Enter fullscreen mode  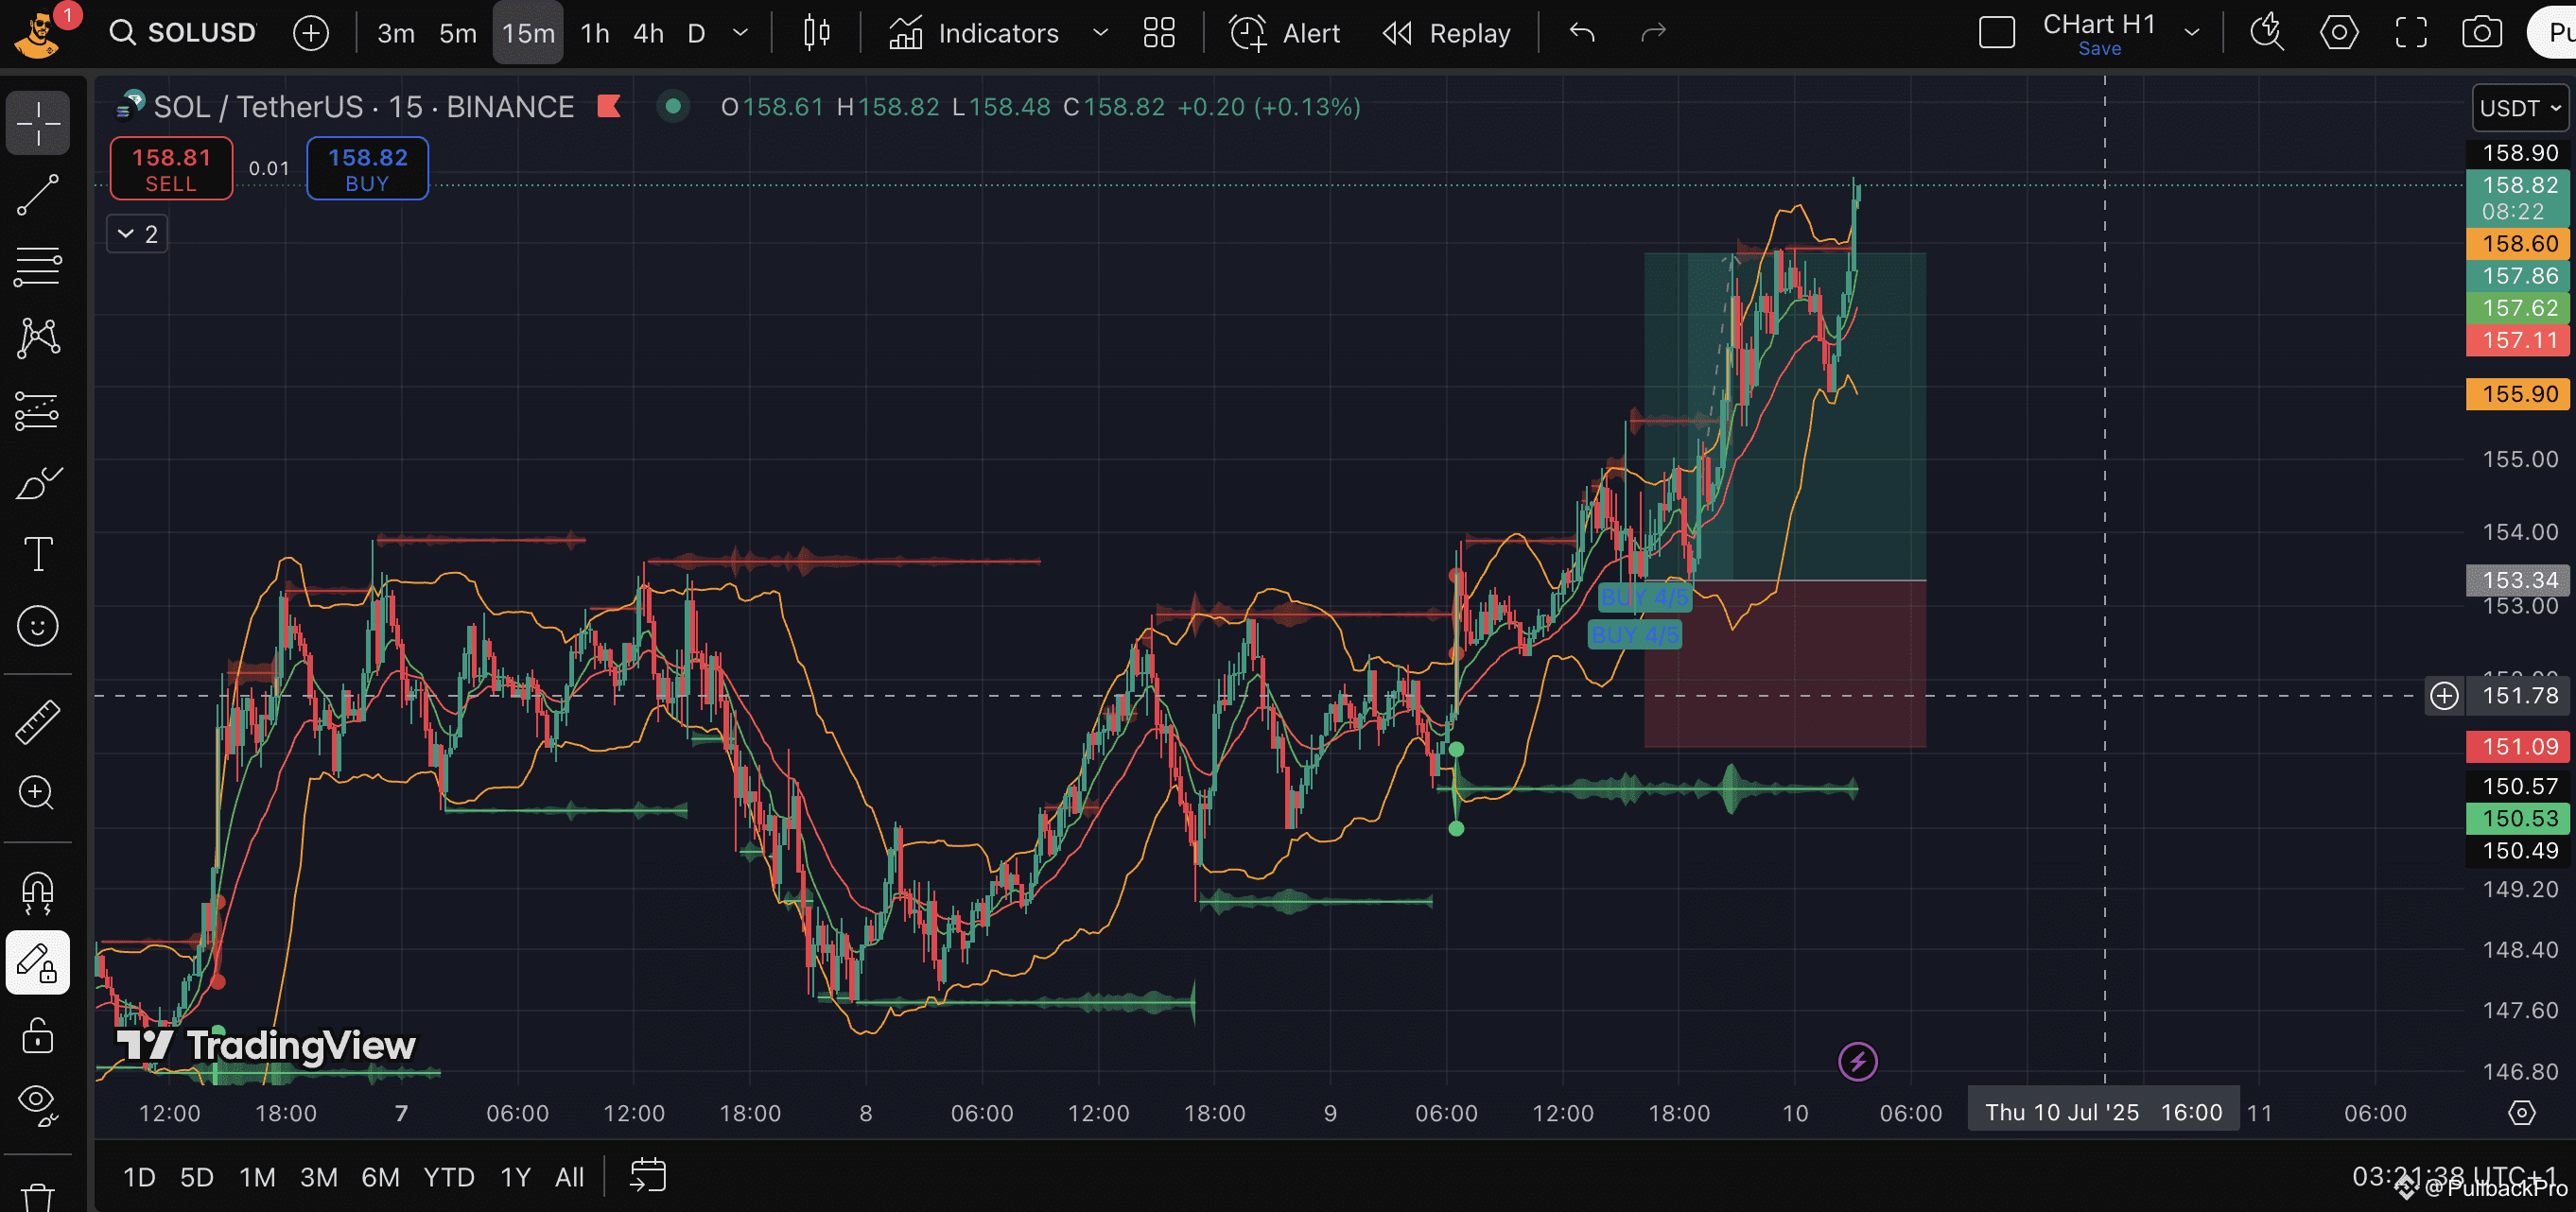(2411, 33)
